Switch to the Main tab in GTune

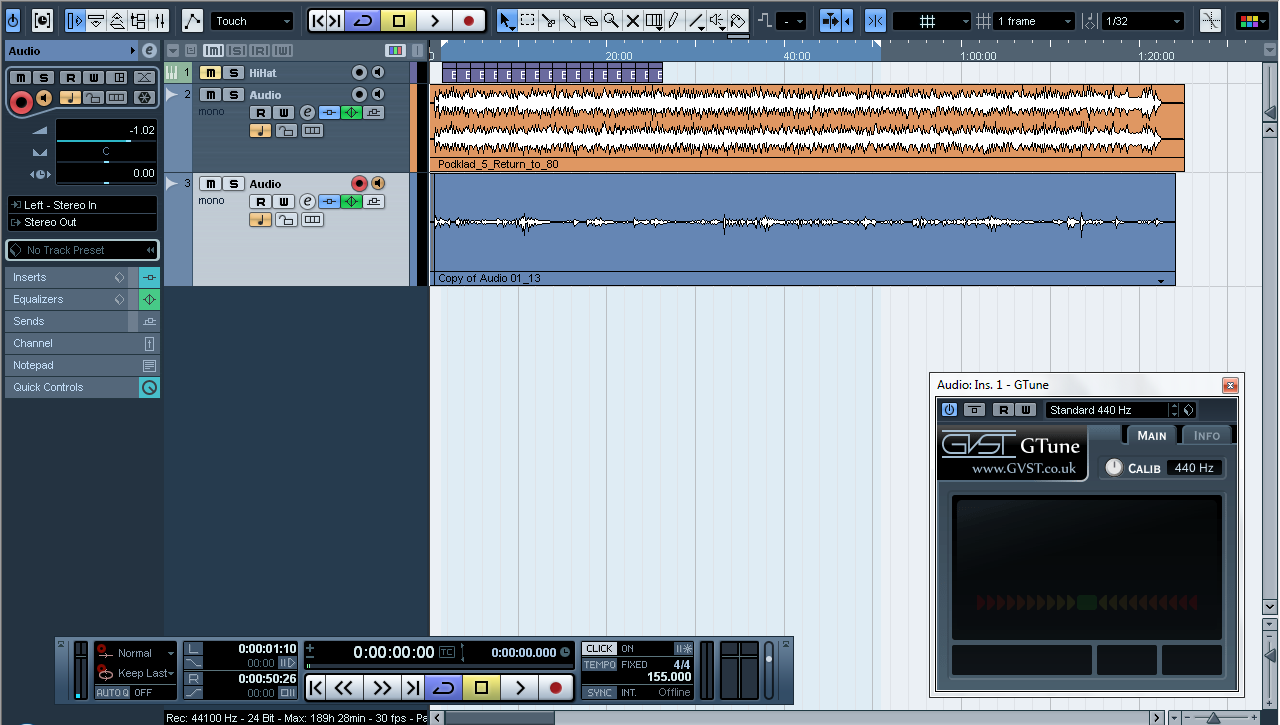[1151, 435]
